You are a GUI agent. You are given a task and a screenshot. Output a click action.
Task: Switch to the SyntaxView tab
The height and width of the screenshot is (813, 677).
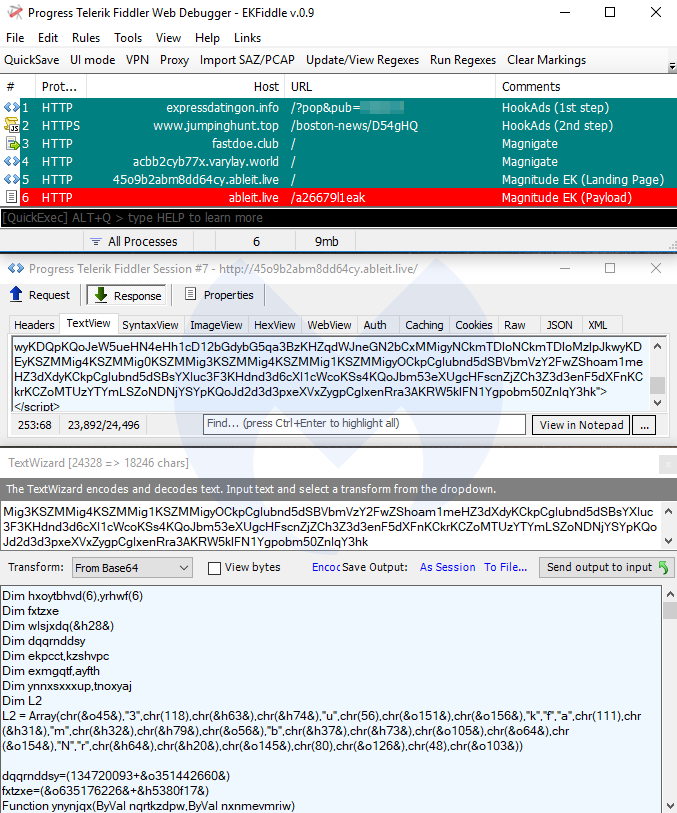[150, 325]
